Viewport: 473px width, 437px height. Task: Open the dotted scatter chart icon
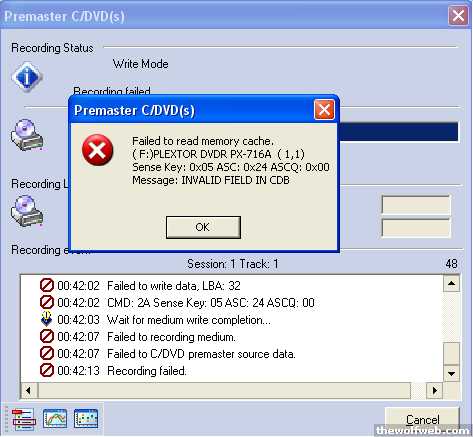[x=86, y=418]
